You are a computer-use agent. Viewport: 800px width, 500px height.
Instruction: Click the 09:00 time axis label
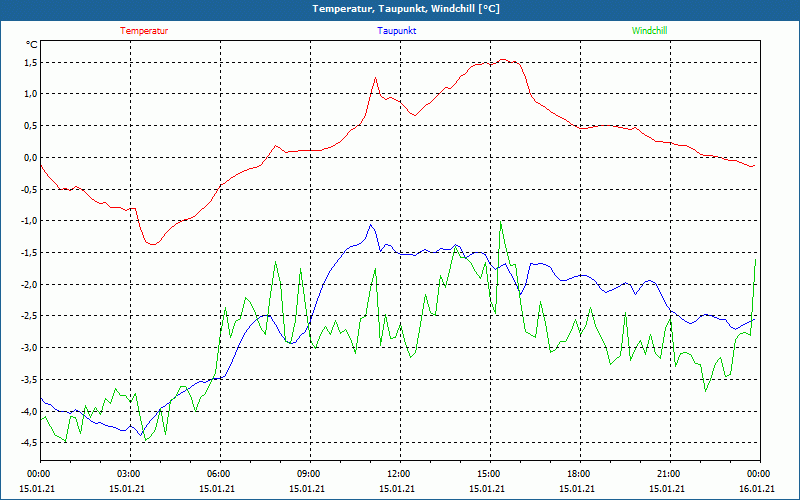point(310,473)
